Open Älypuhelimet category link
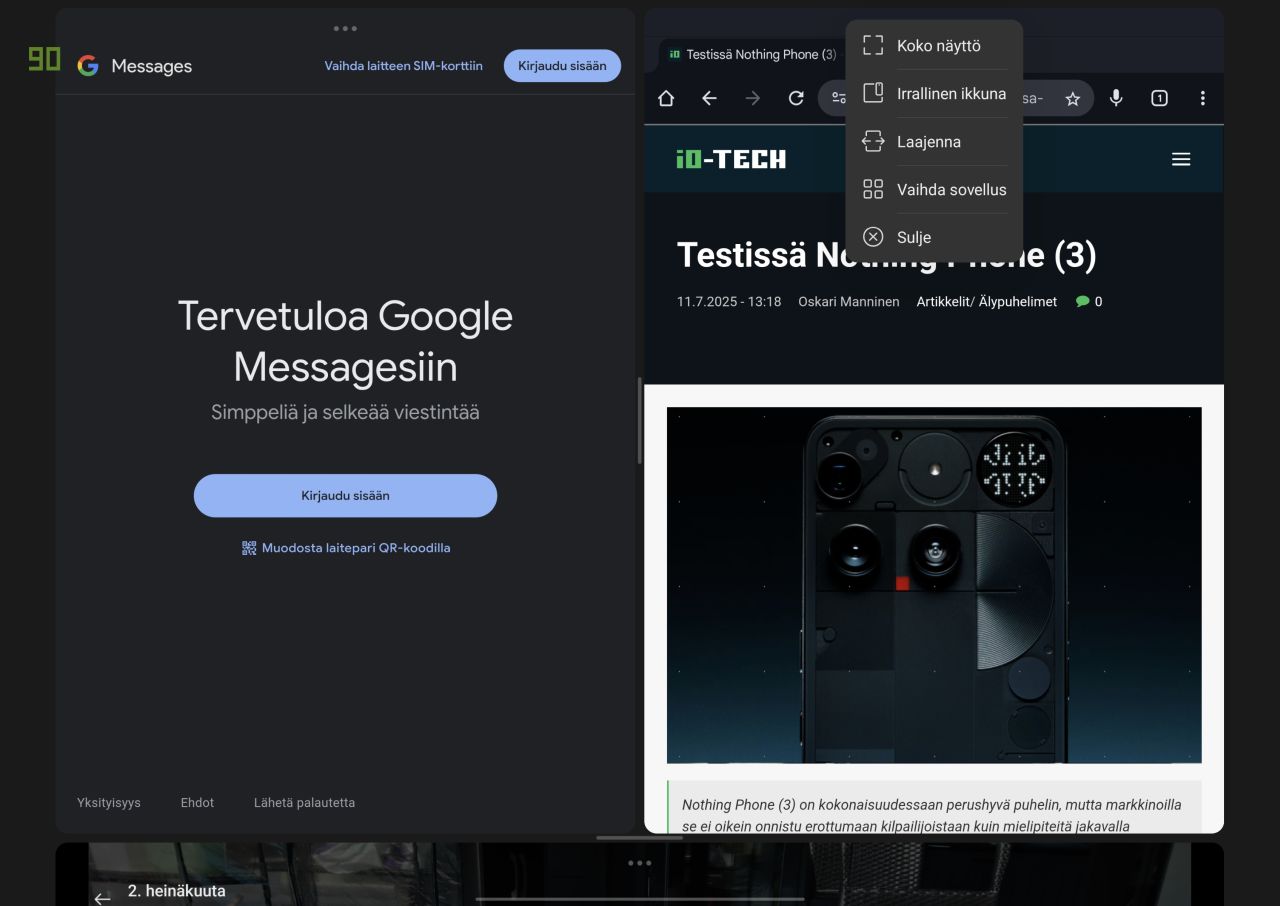 tap(1017, 301)
